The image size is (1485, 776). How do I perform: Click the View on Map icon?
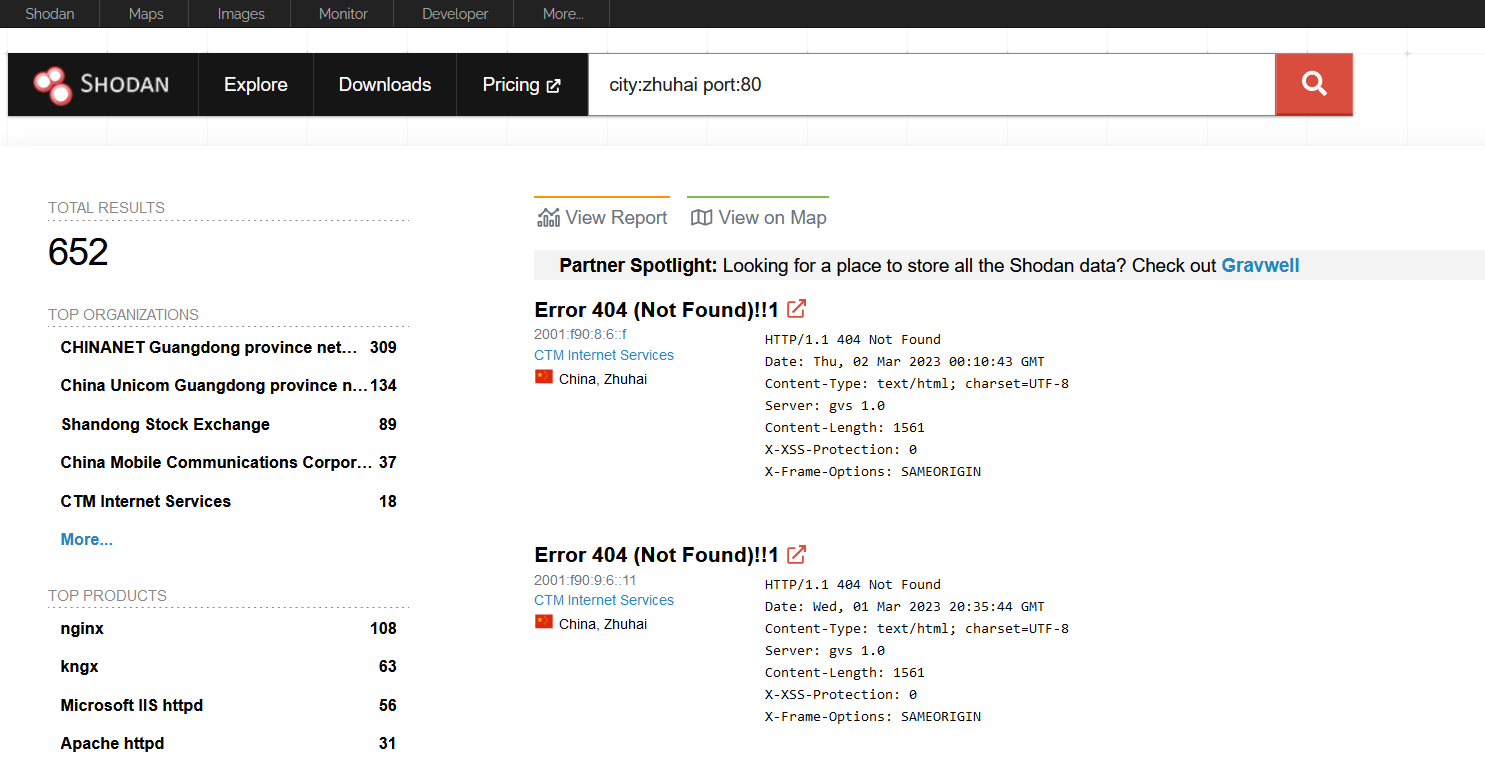(x=702, y=217)
